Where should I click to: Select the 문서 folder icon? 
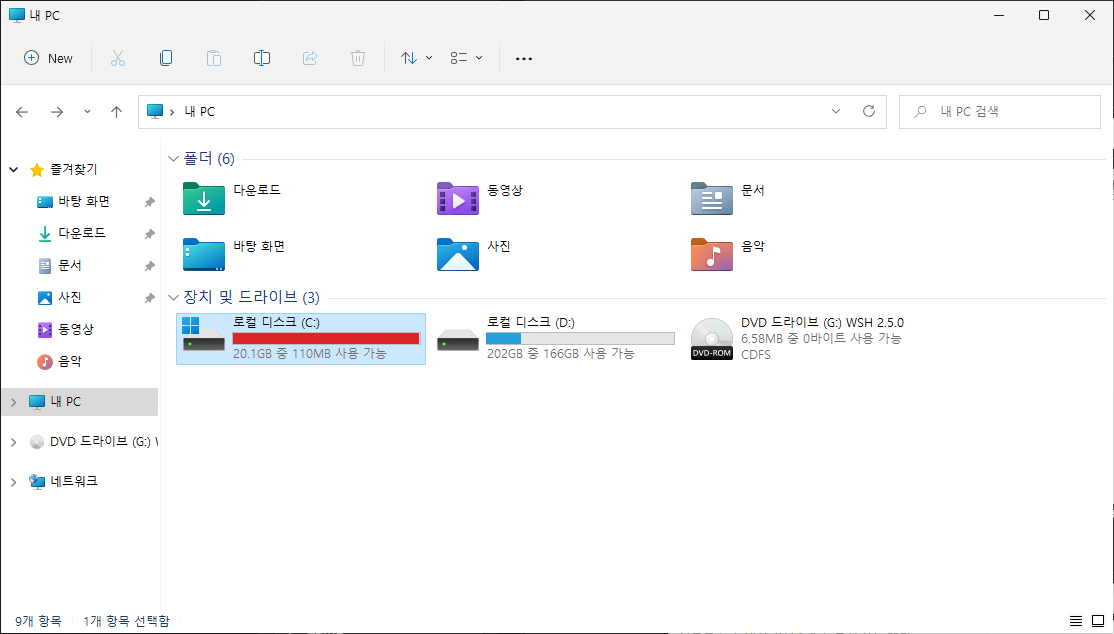tap(711, 198)
